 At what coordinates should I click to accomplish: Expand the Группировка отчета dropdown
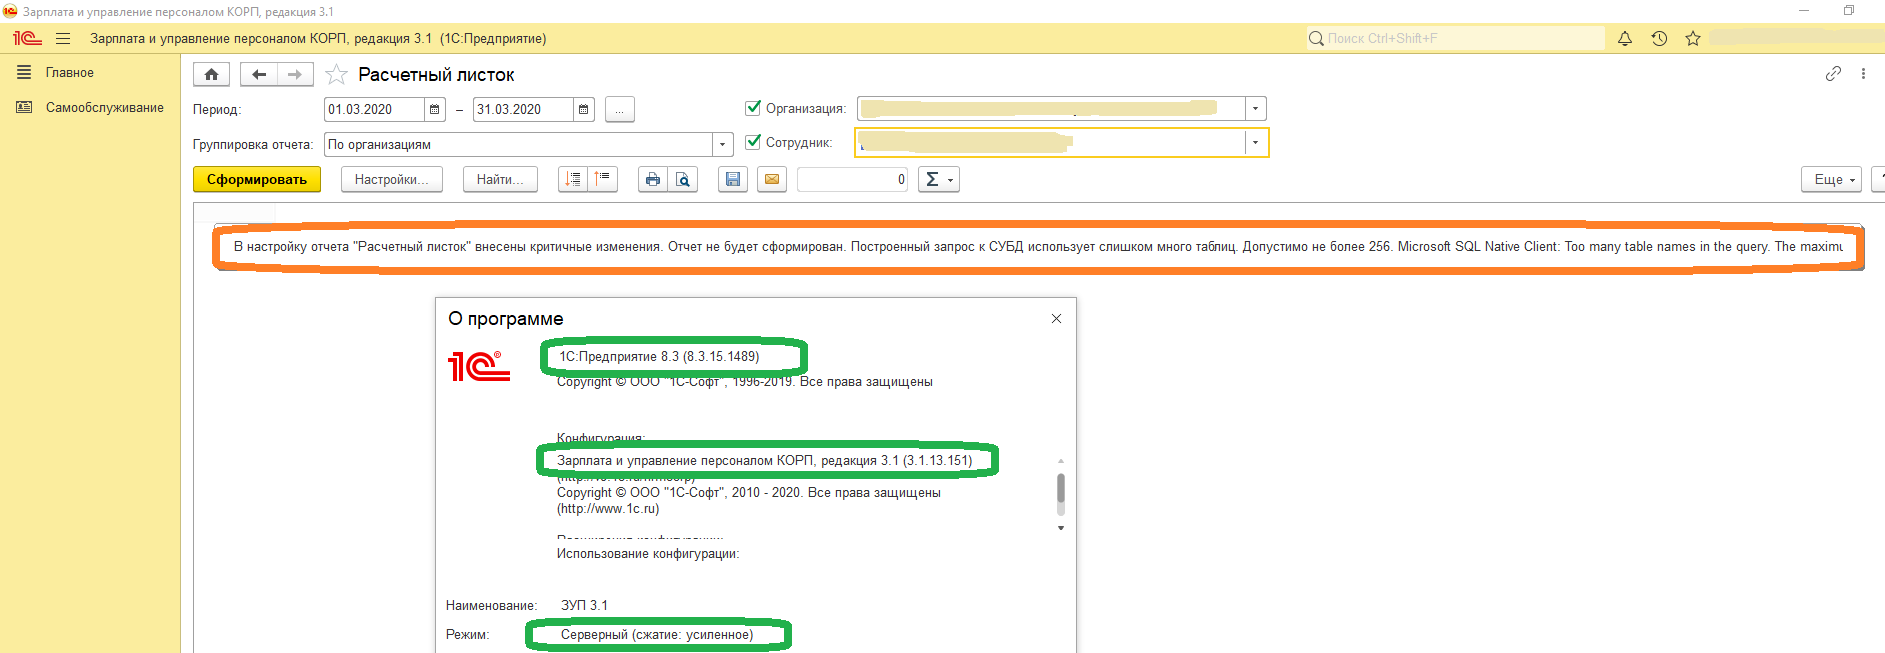tap(722, 144)
